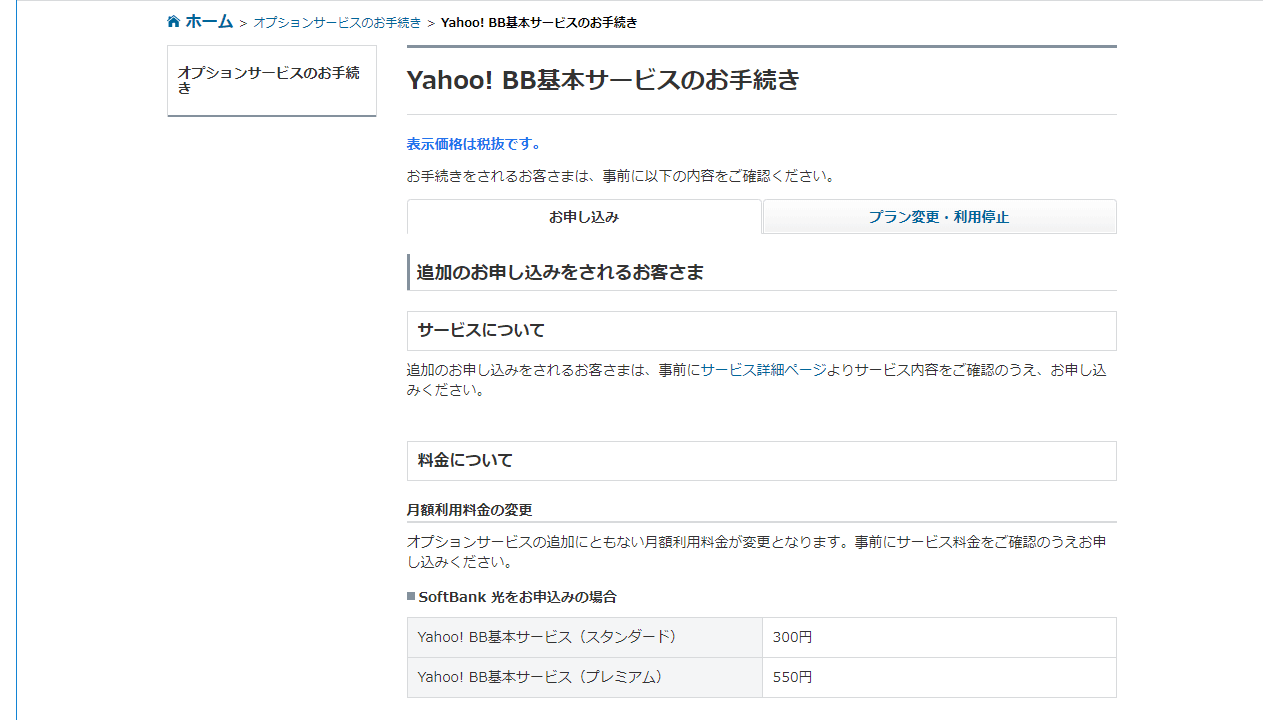Screen dimensions: 1280x720
Task: Click the current breadcrumb Yahoo! BB基本サービスのお手続き
Action: [539, 22]
